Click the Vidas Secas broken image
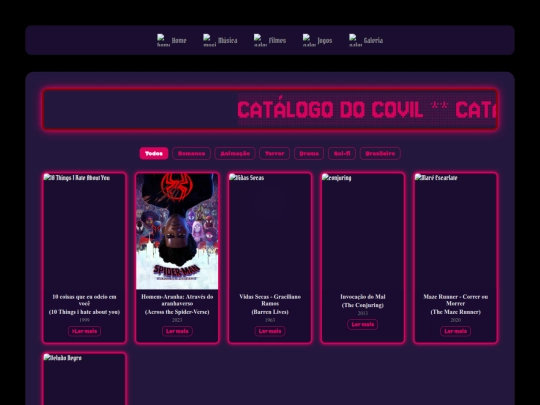 [x=270, y=231]
